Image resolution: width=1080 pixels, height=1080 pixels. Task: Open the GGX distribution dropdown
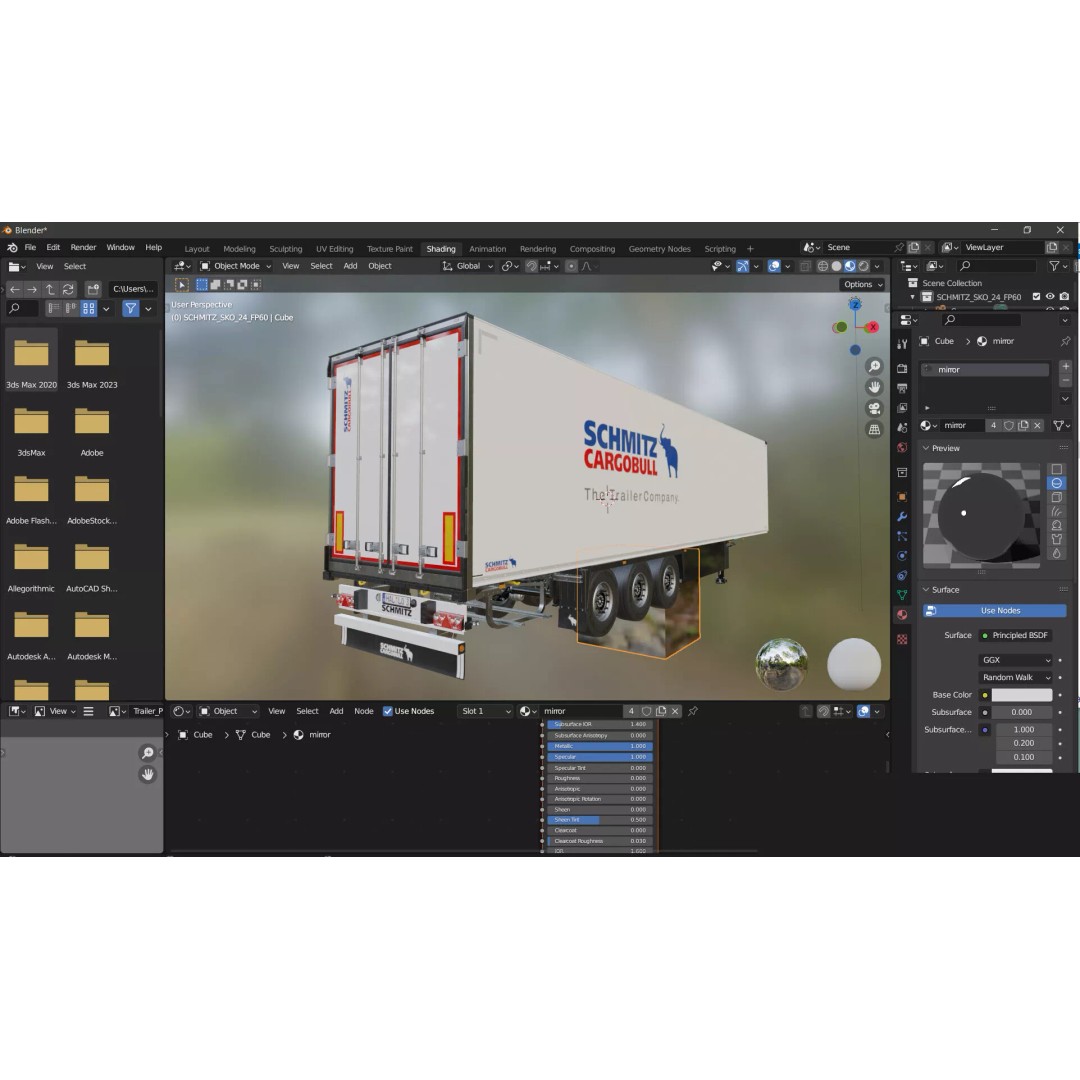coord(1015,660)
